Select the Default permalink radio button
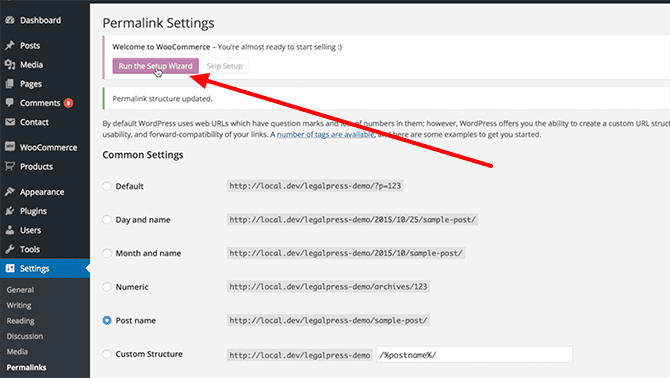The image size is (670, 378). tap(107, 186)
